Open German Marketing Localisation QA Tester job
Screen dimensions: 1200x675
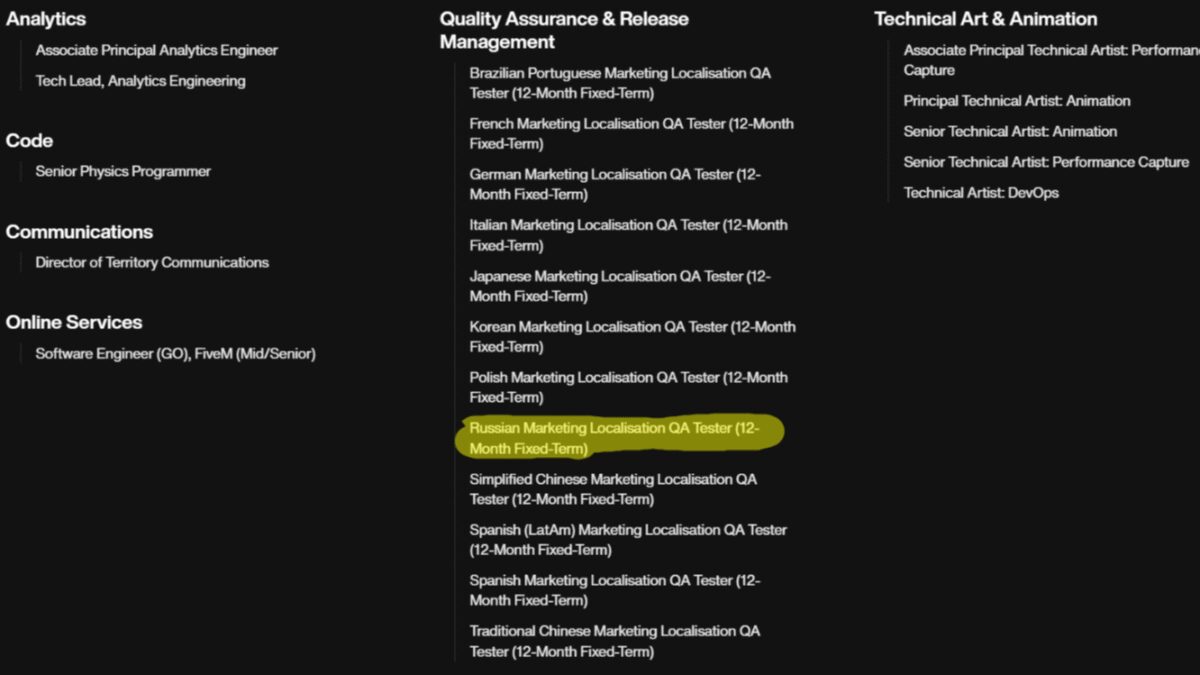pyautogui.click(x=615, y=184)
